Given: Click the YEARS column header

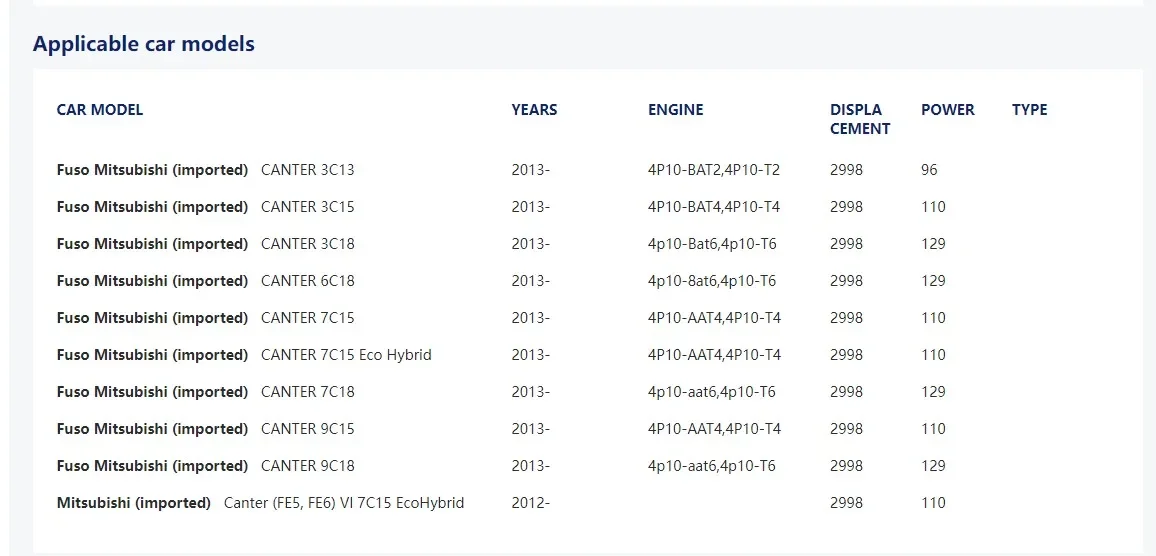Looking at the screenshot, I should 535,110.
